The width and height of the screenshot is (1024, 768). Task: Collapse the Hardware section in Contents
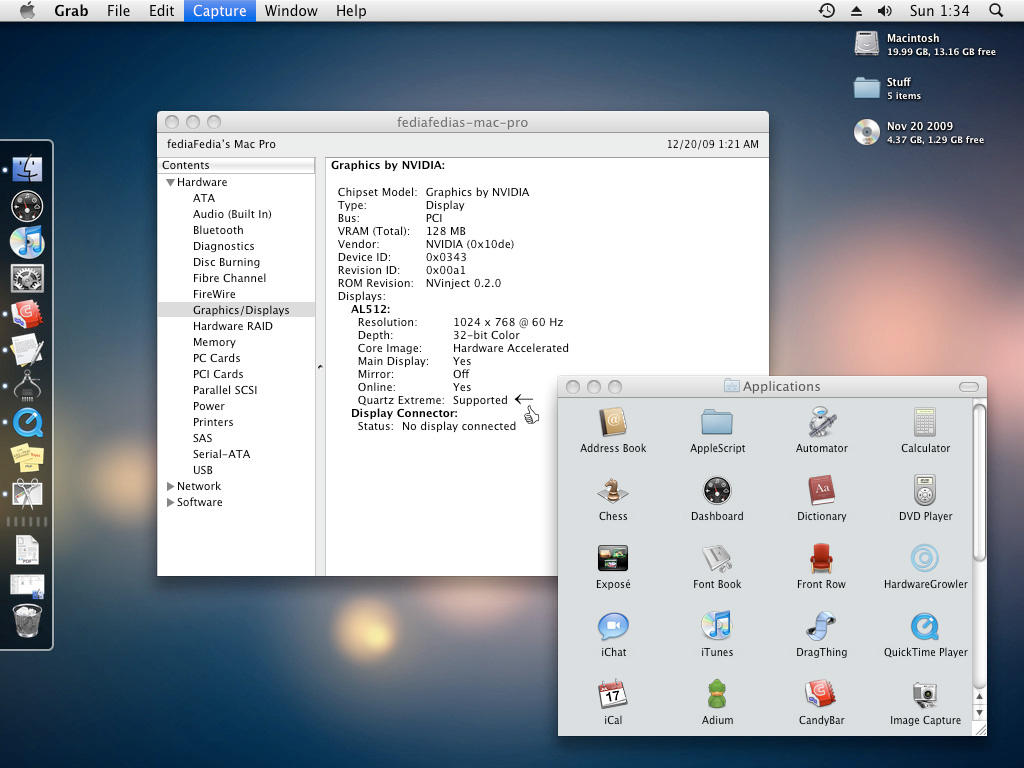pos(170,182)
